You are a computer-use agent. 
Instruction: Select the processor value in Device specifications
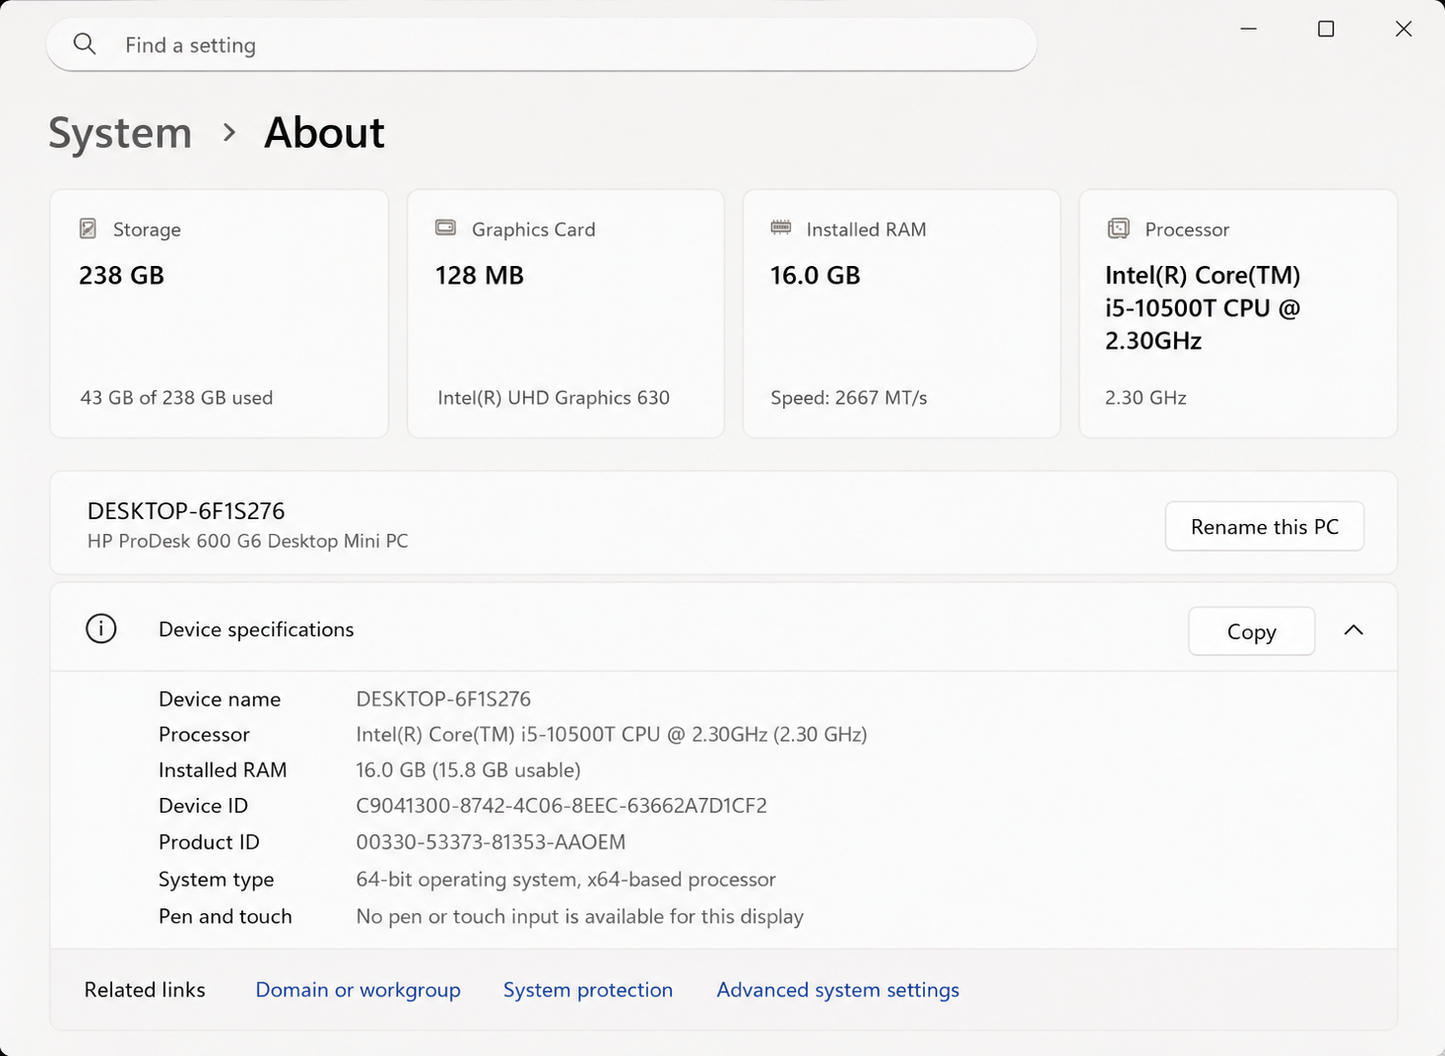(x=611, y=735)
